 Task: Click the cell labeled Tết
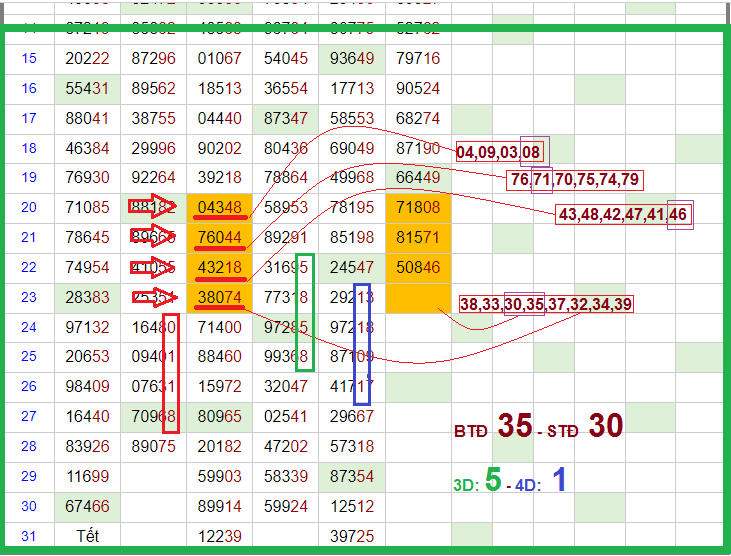pos(88,537)
